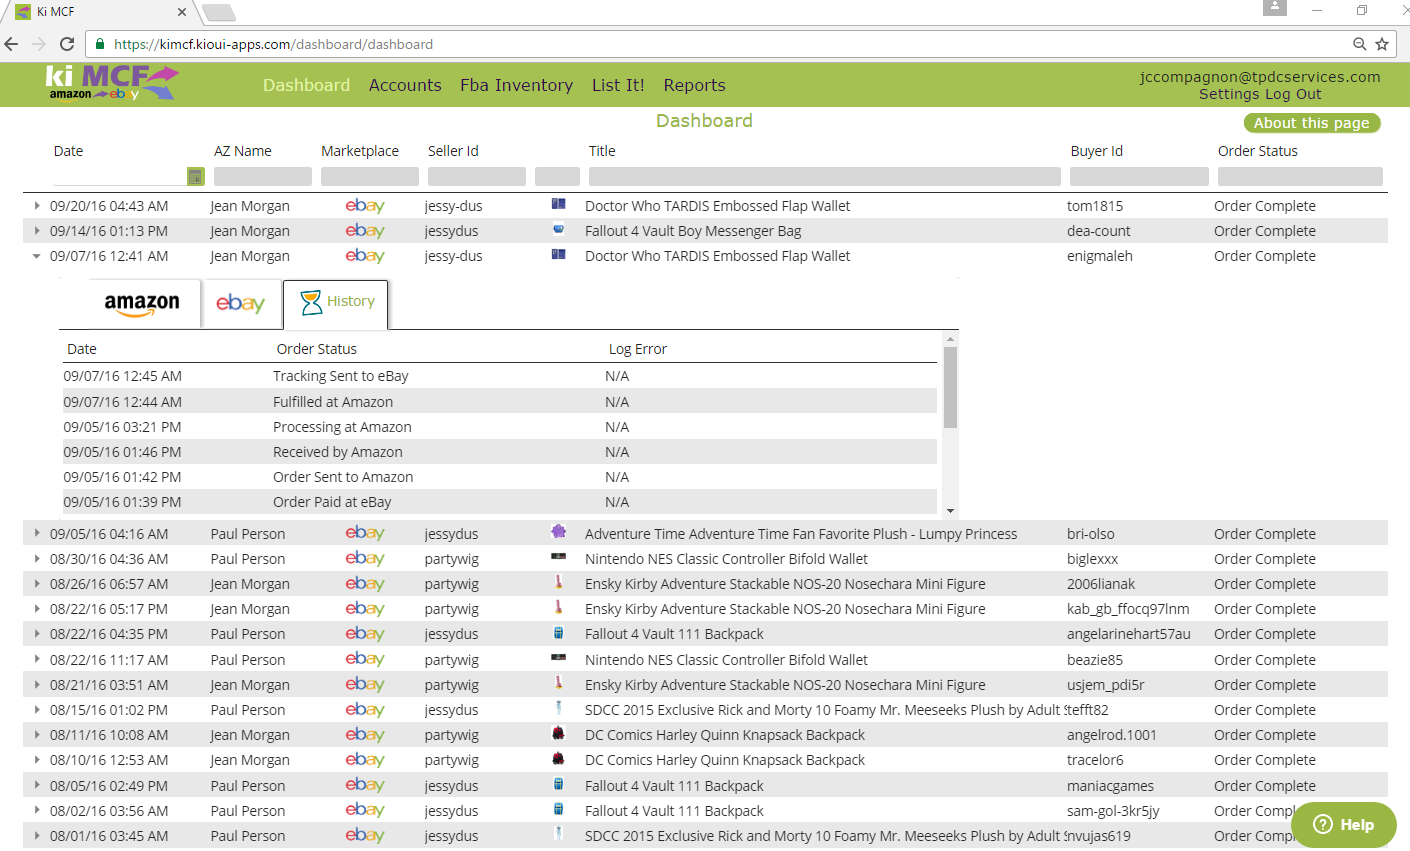Focus the Buyer Id filter field

(x=1139, y=177)
